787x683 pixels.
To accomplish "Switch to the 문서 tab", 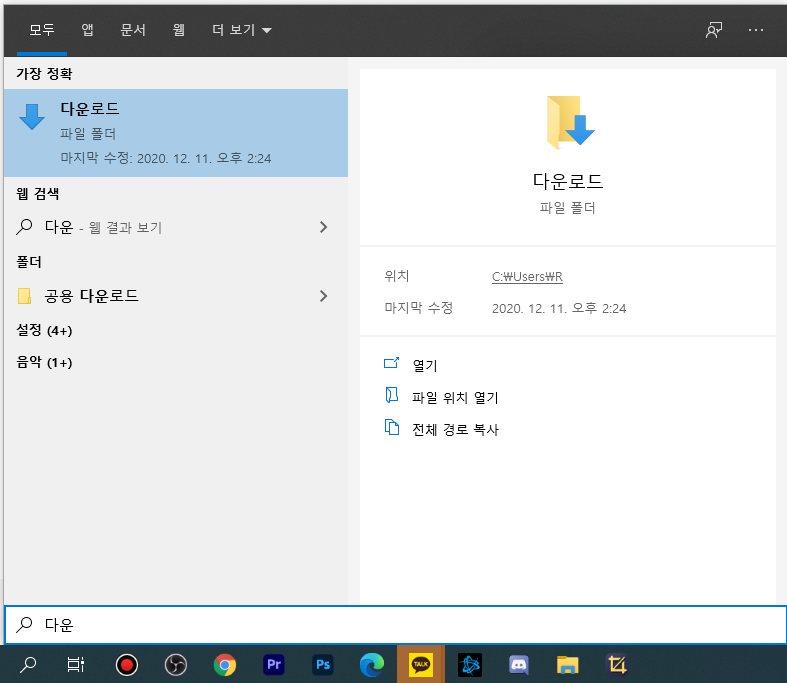I will tap(133, 30).
